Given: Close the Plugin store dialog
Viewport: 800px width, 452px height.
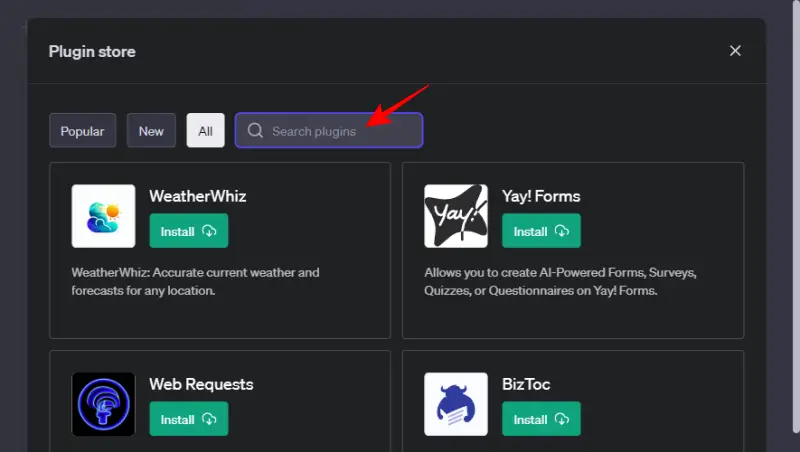Looking at the screenshot, I should [x=735, y=51].
